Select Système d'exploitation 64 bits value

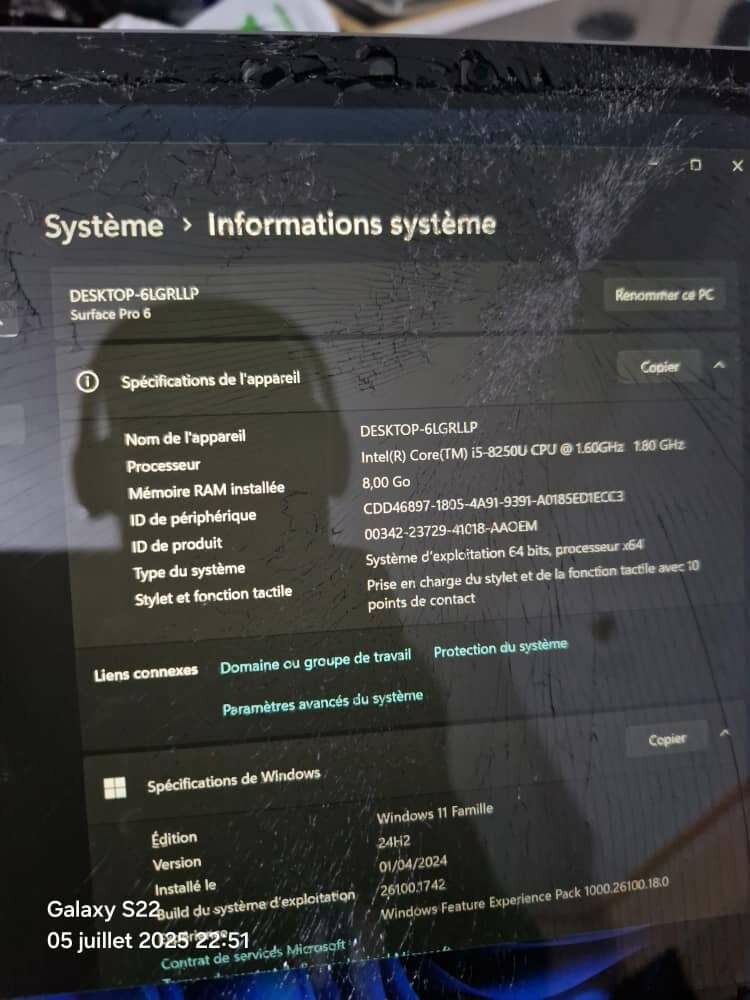pyautogui.click(x=504, y=553)
